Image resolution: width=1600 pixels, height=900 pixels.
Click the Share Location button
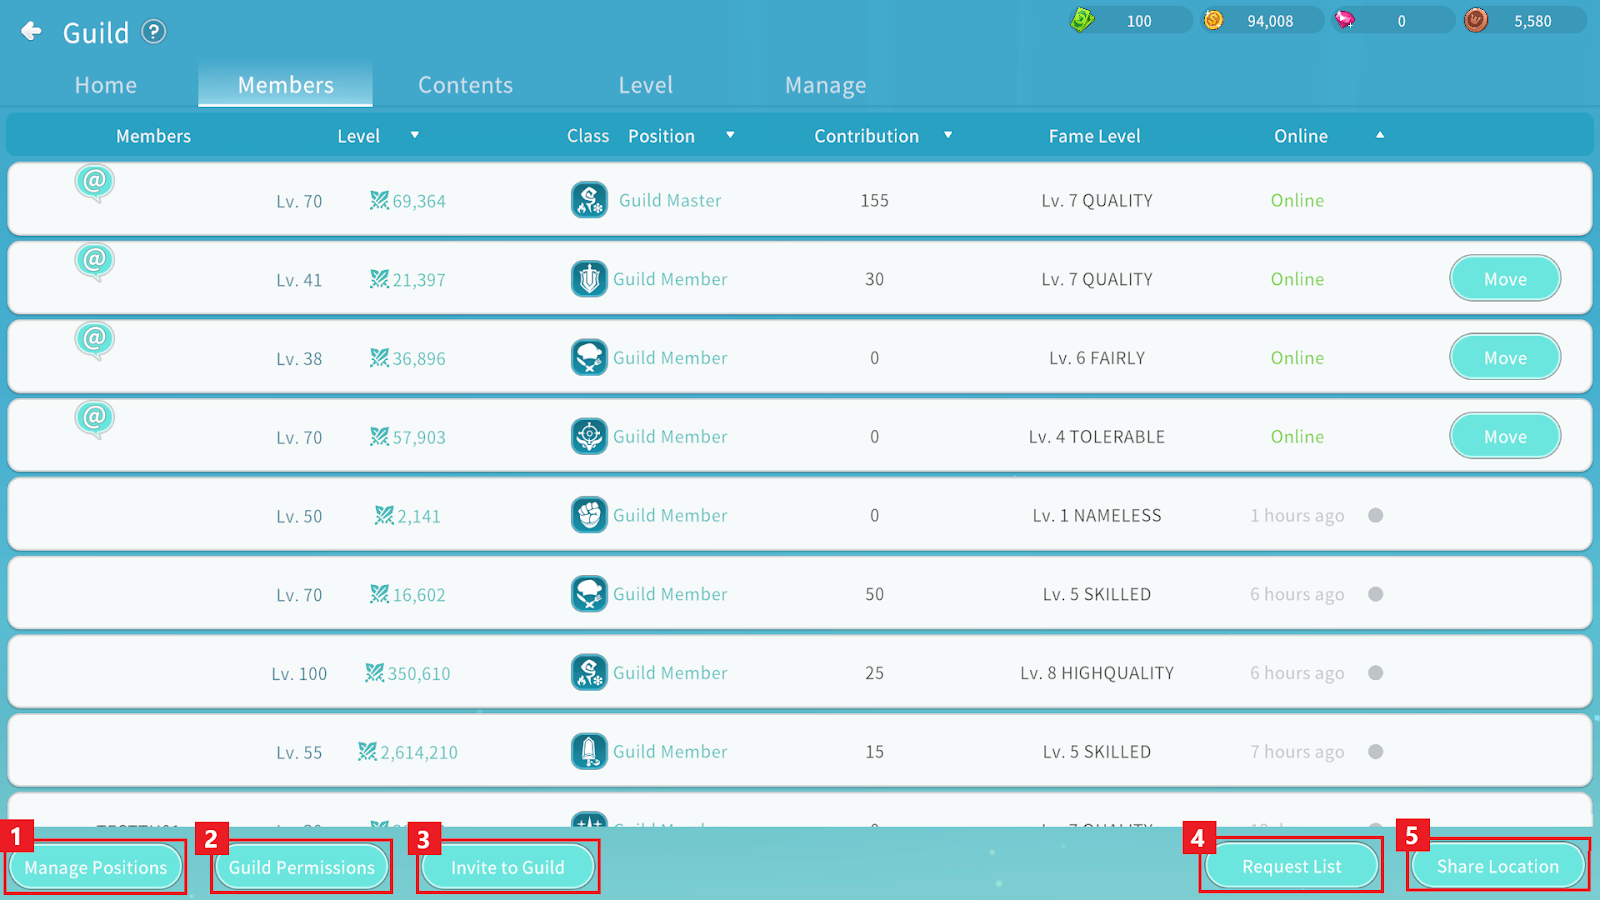[1497, 866]
